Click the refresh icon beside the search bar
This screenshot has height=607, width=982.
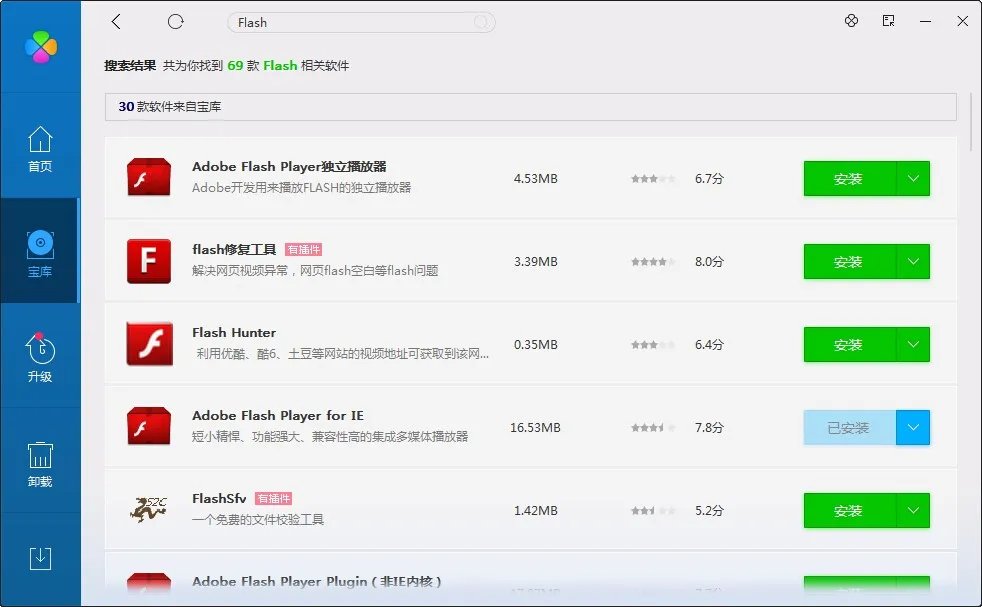176,21
